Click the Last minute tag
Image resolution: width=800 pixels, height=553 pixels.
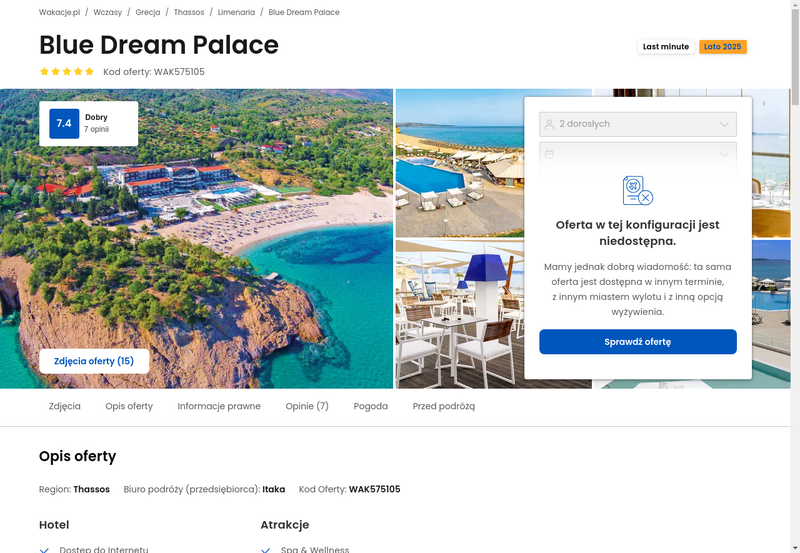(x=666, y=46)
